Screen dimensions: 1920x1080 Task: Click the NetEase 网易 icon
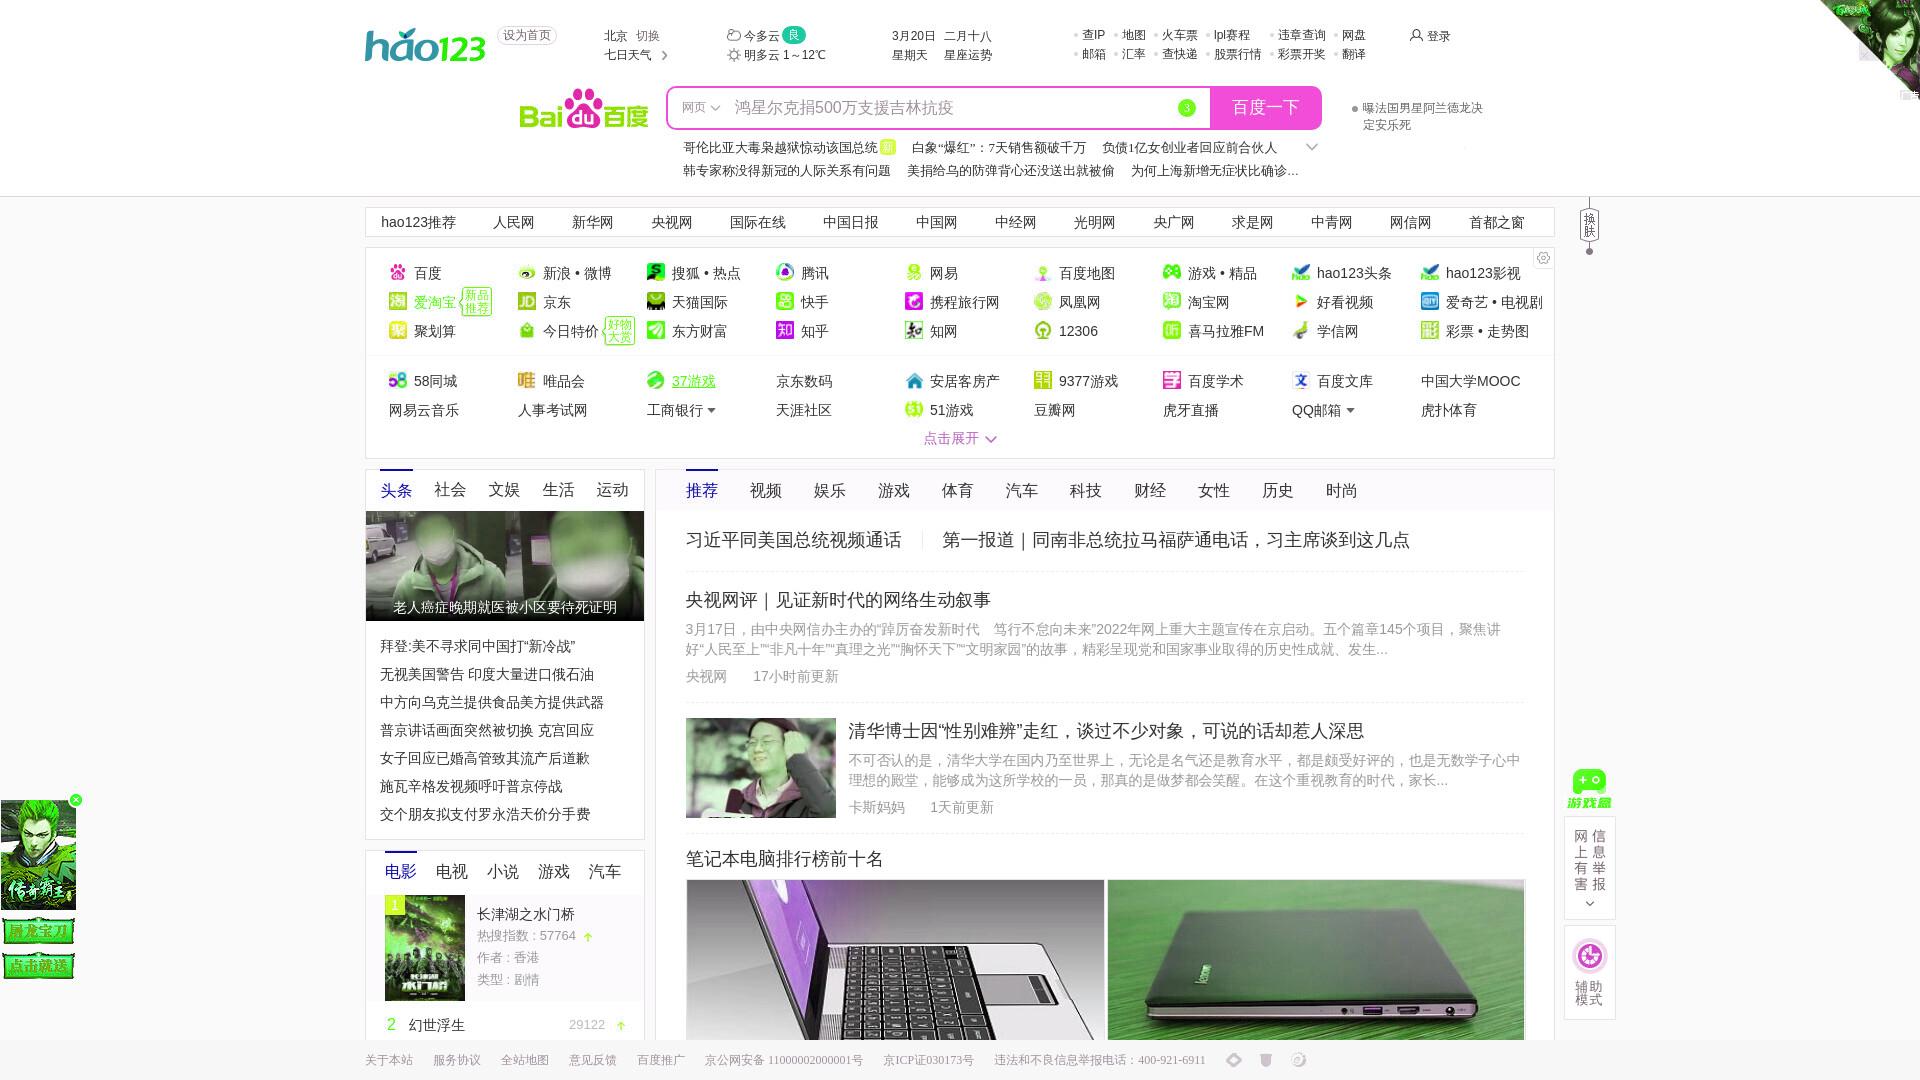tap(914, 273)
